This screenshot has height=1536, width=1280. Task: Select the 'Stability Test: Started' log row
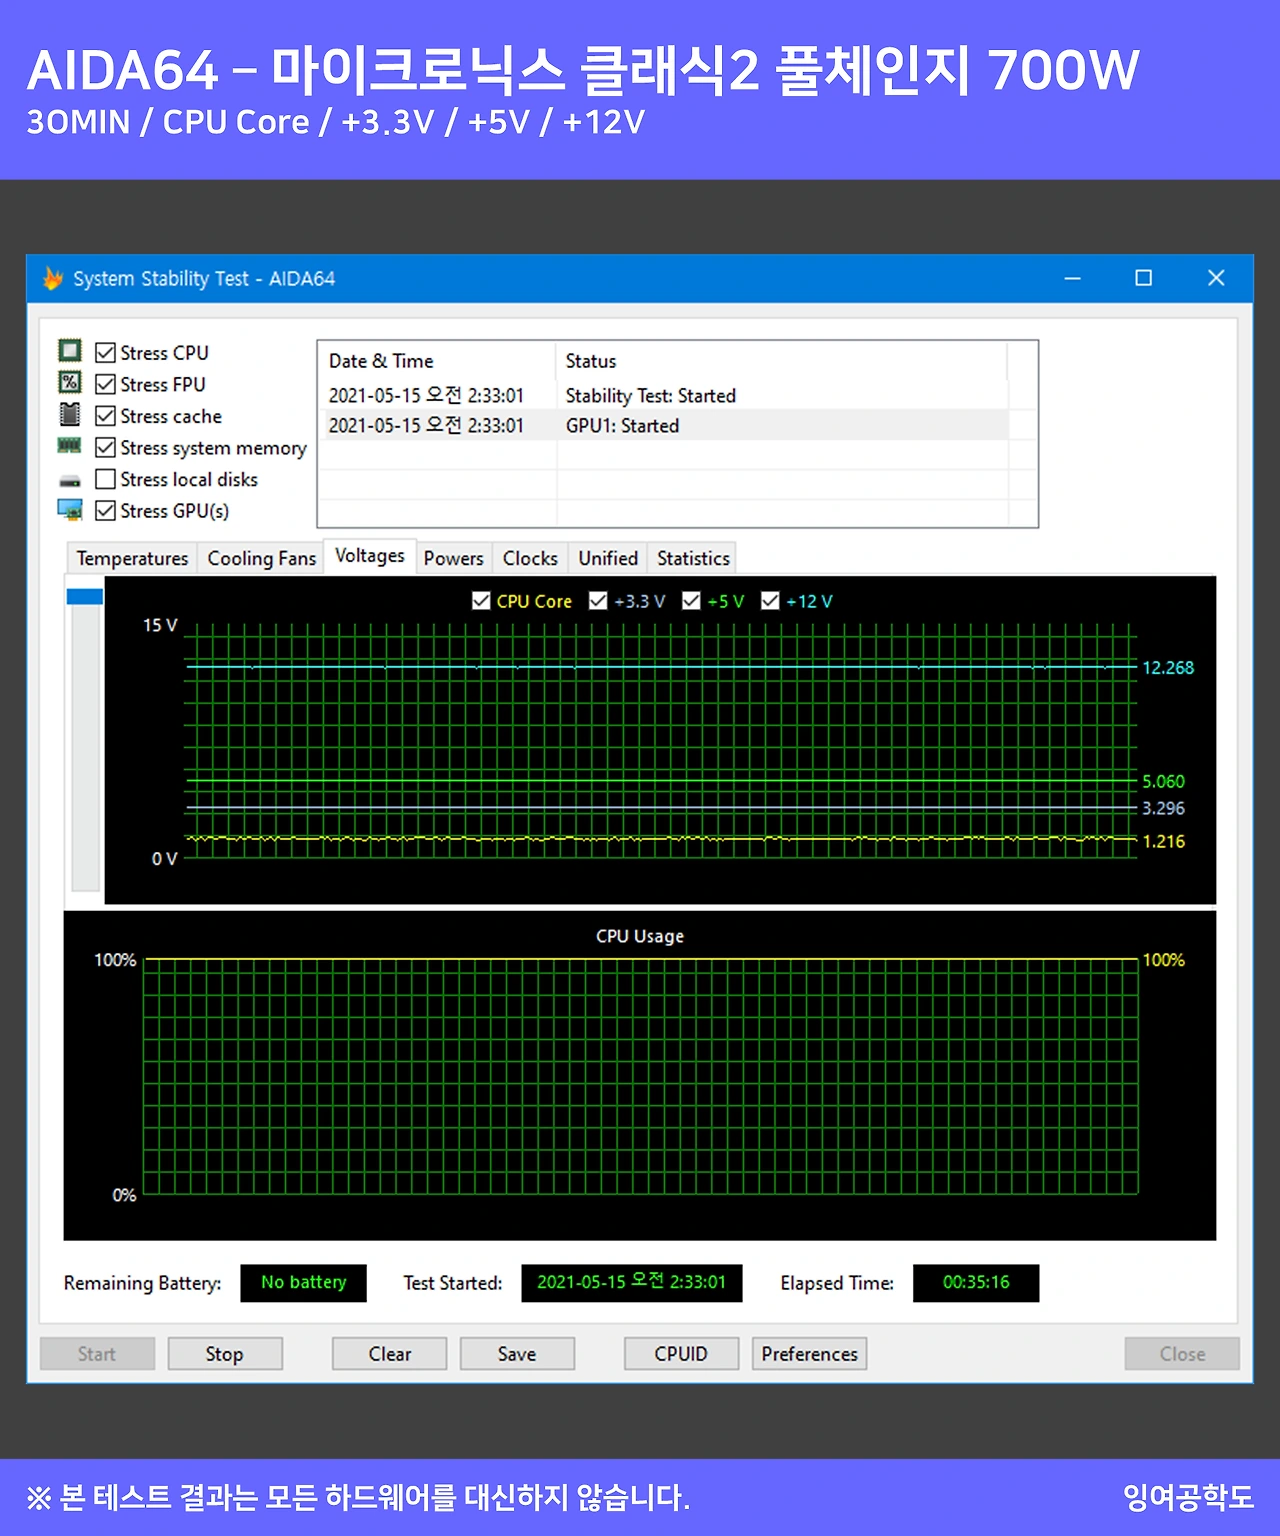[x=663, y=395]
